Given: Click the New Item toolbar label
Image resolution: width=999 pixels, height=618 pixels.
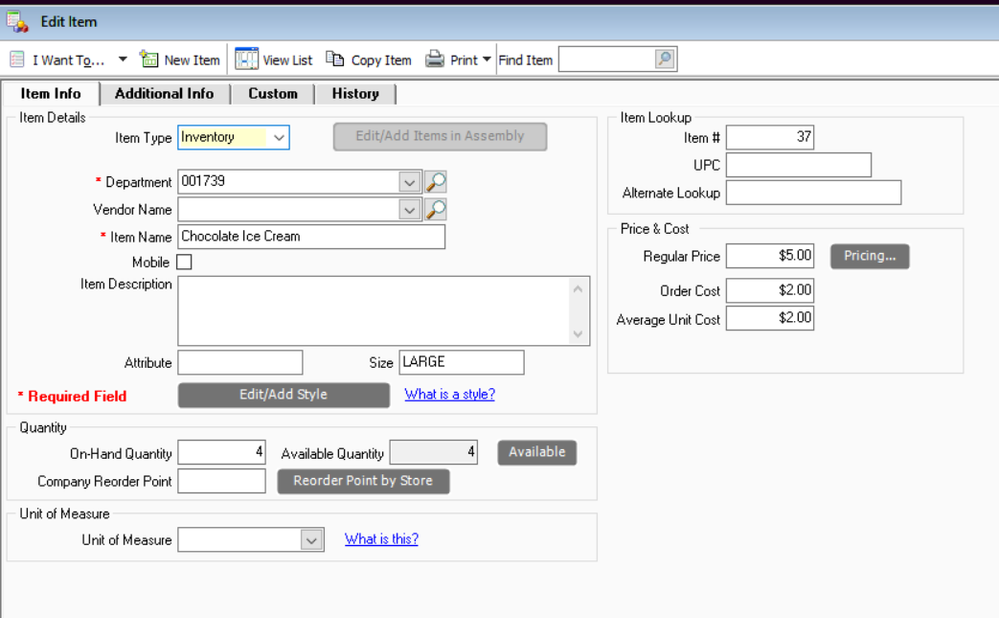Looking at the screenshot, I should point(192,60).
